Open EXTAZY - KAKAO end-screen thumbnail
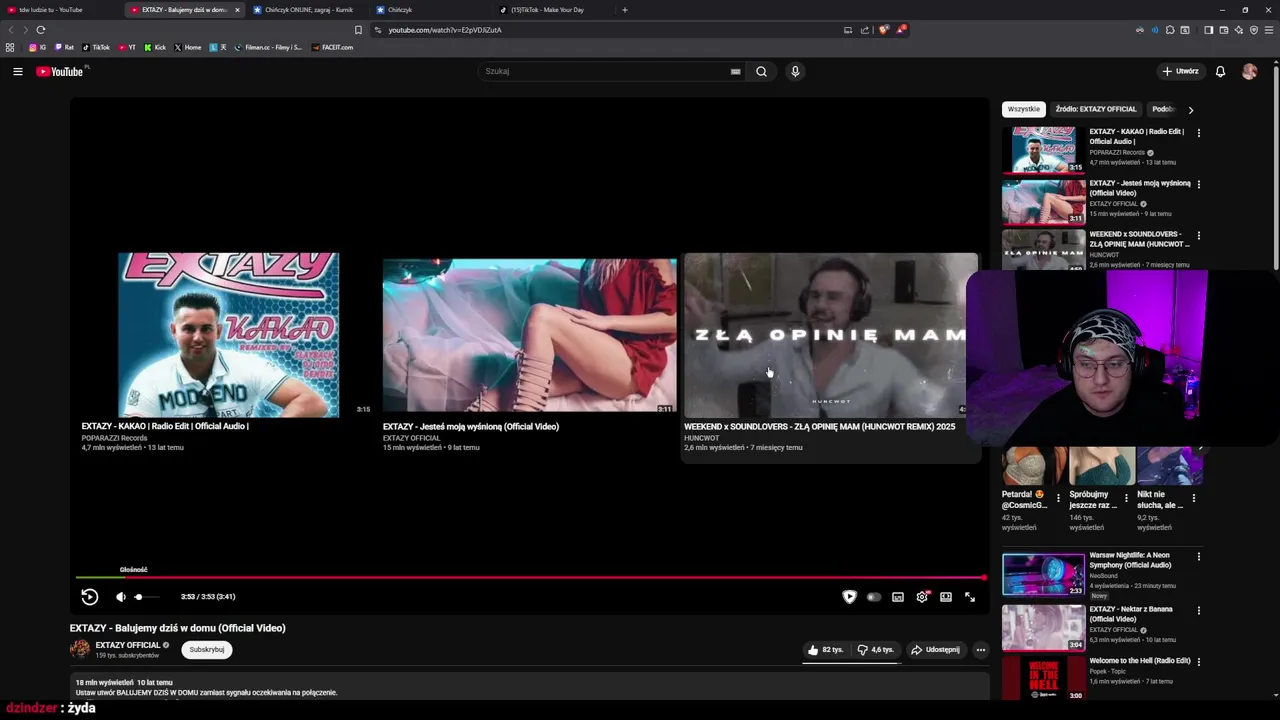Screen dimensions: 1280x720 (x=229, y=334)
